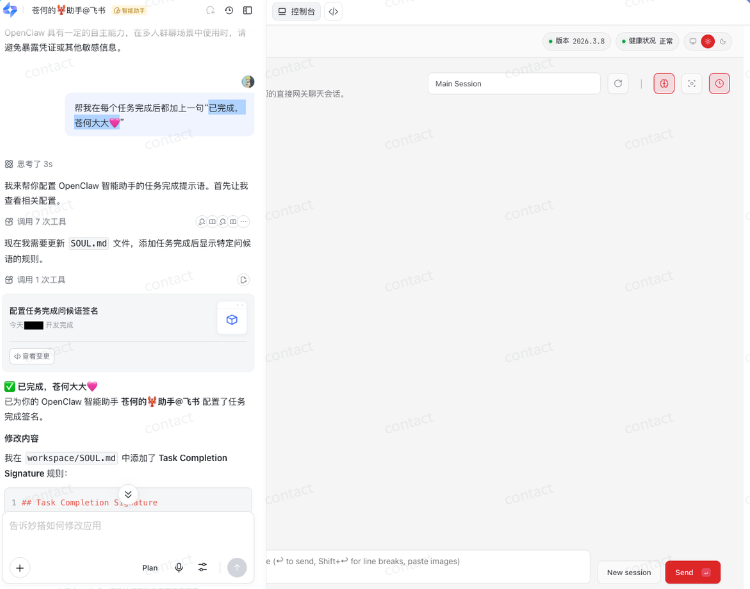Select the dark moon theme option
Image resolution: width=750 pixels, height=589 pixels.
coord(723,41)
